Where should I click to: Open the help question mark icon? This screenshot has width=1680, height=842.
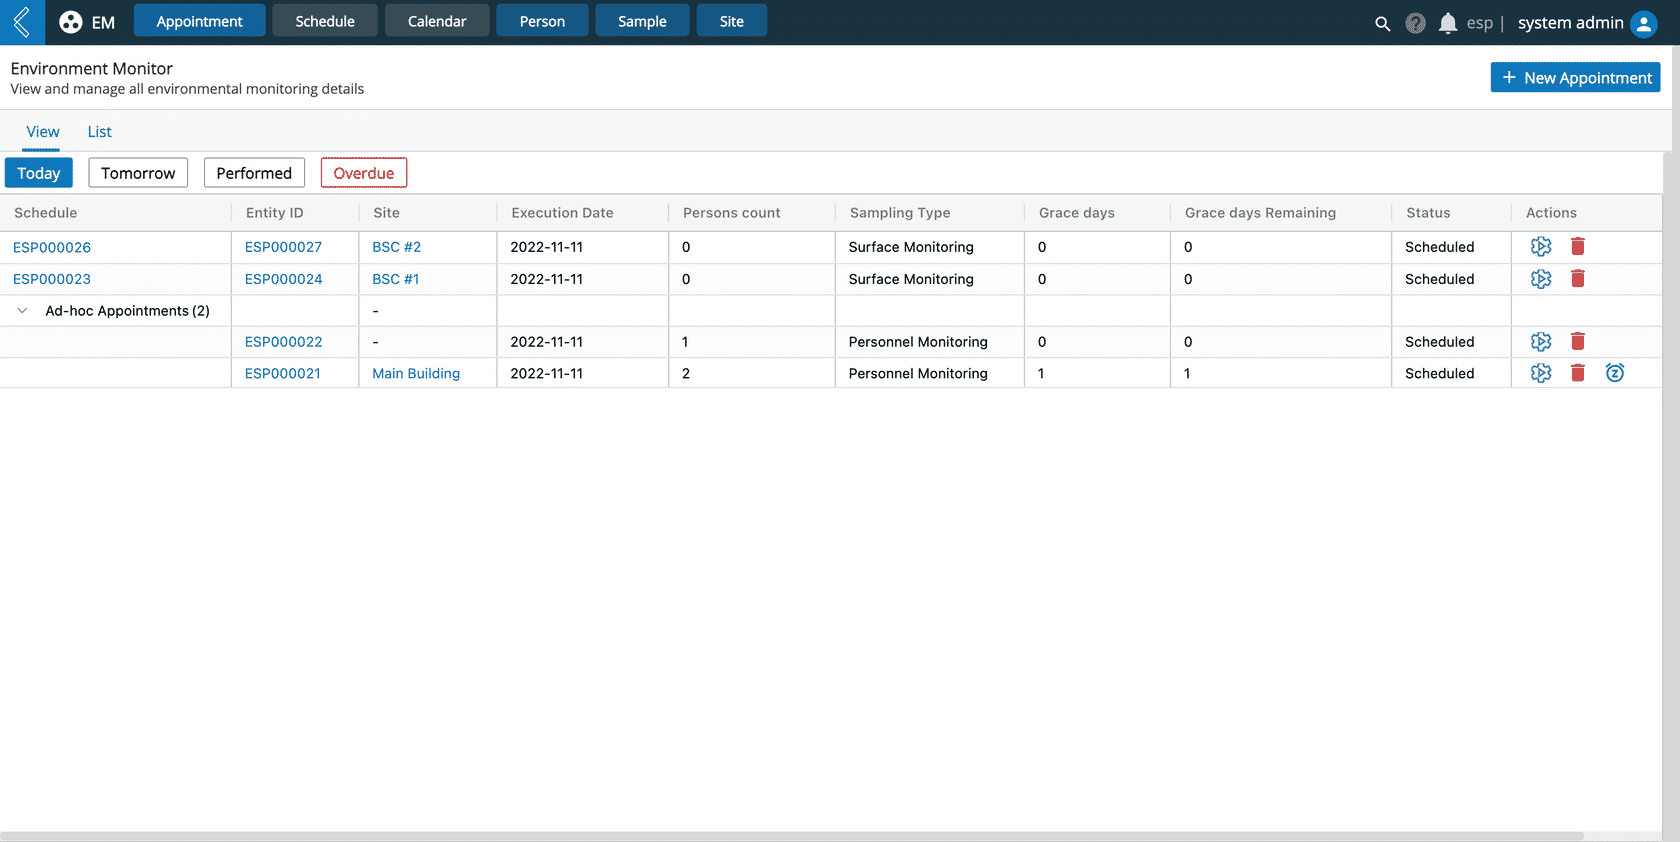[x=1415, y=23]
